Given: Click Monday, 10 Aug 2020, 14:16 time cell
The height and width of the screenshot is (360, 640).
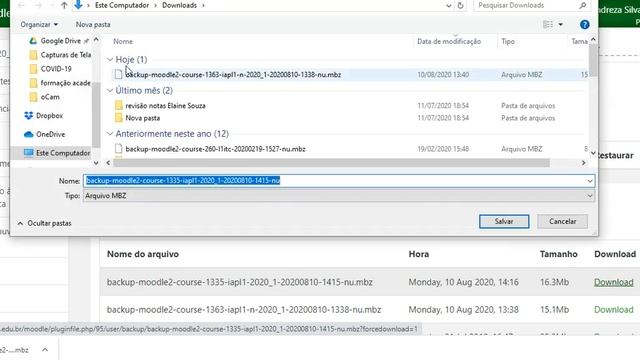Looking at the screenshot, I should coord(463,282).
